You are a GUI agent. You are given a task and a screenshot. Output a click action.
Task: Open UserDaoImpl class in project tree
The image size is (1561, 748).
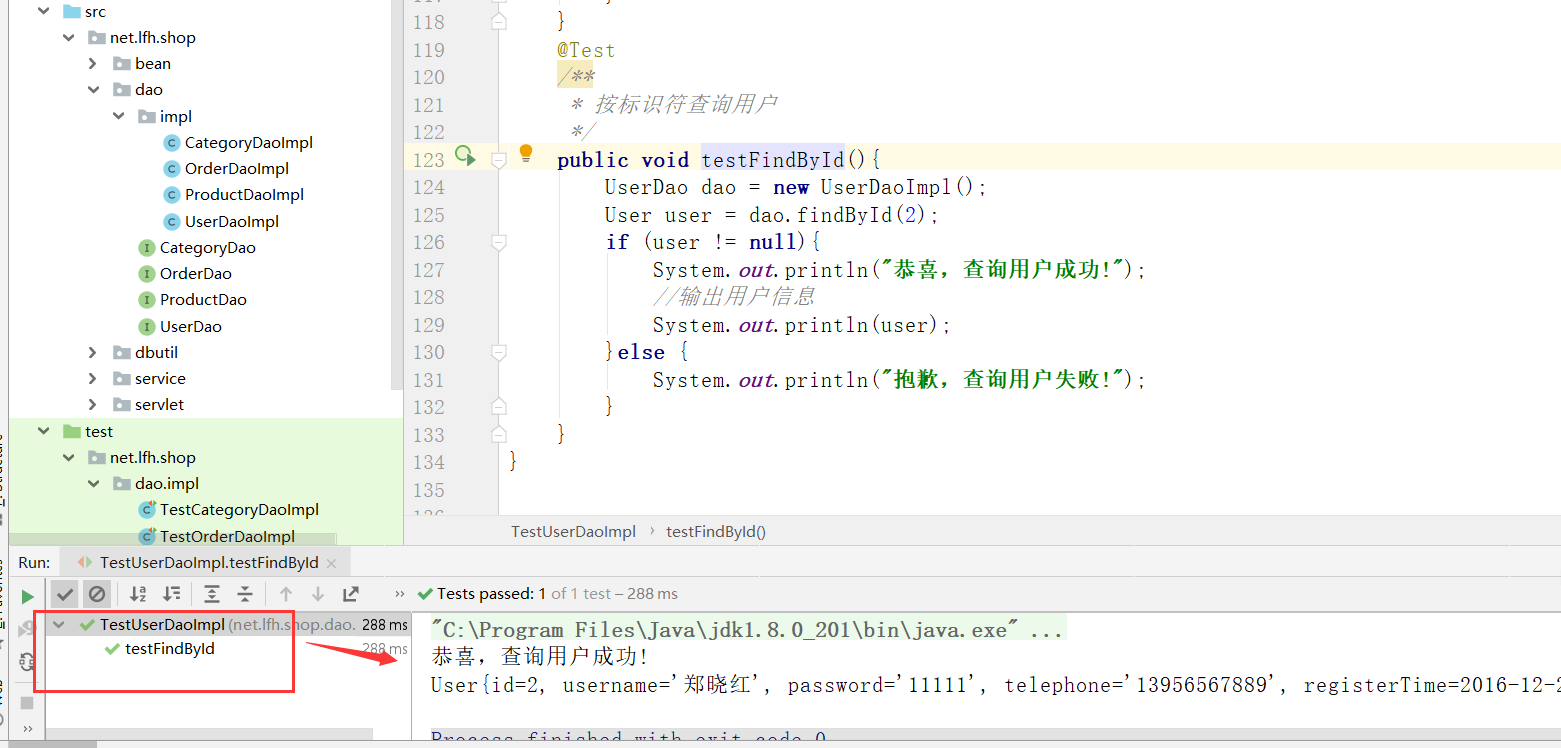(232, 222)
